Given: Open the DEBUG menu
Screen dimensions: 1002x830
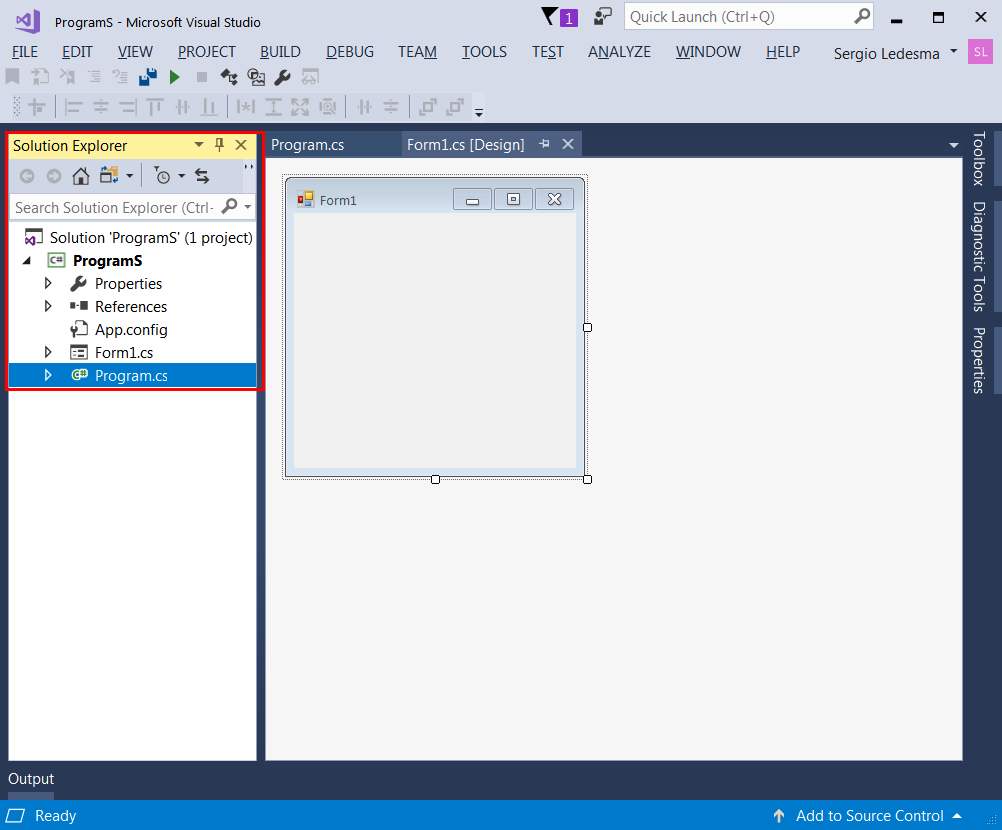Looking at the screenshot, I should point(350,52).
